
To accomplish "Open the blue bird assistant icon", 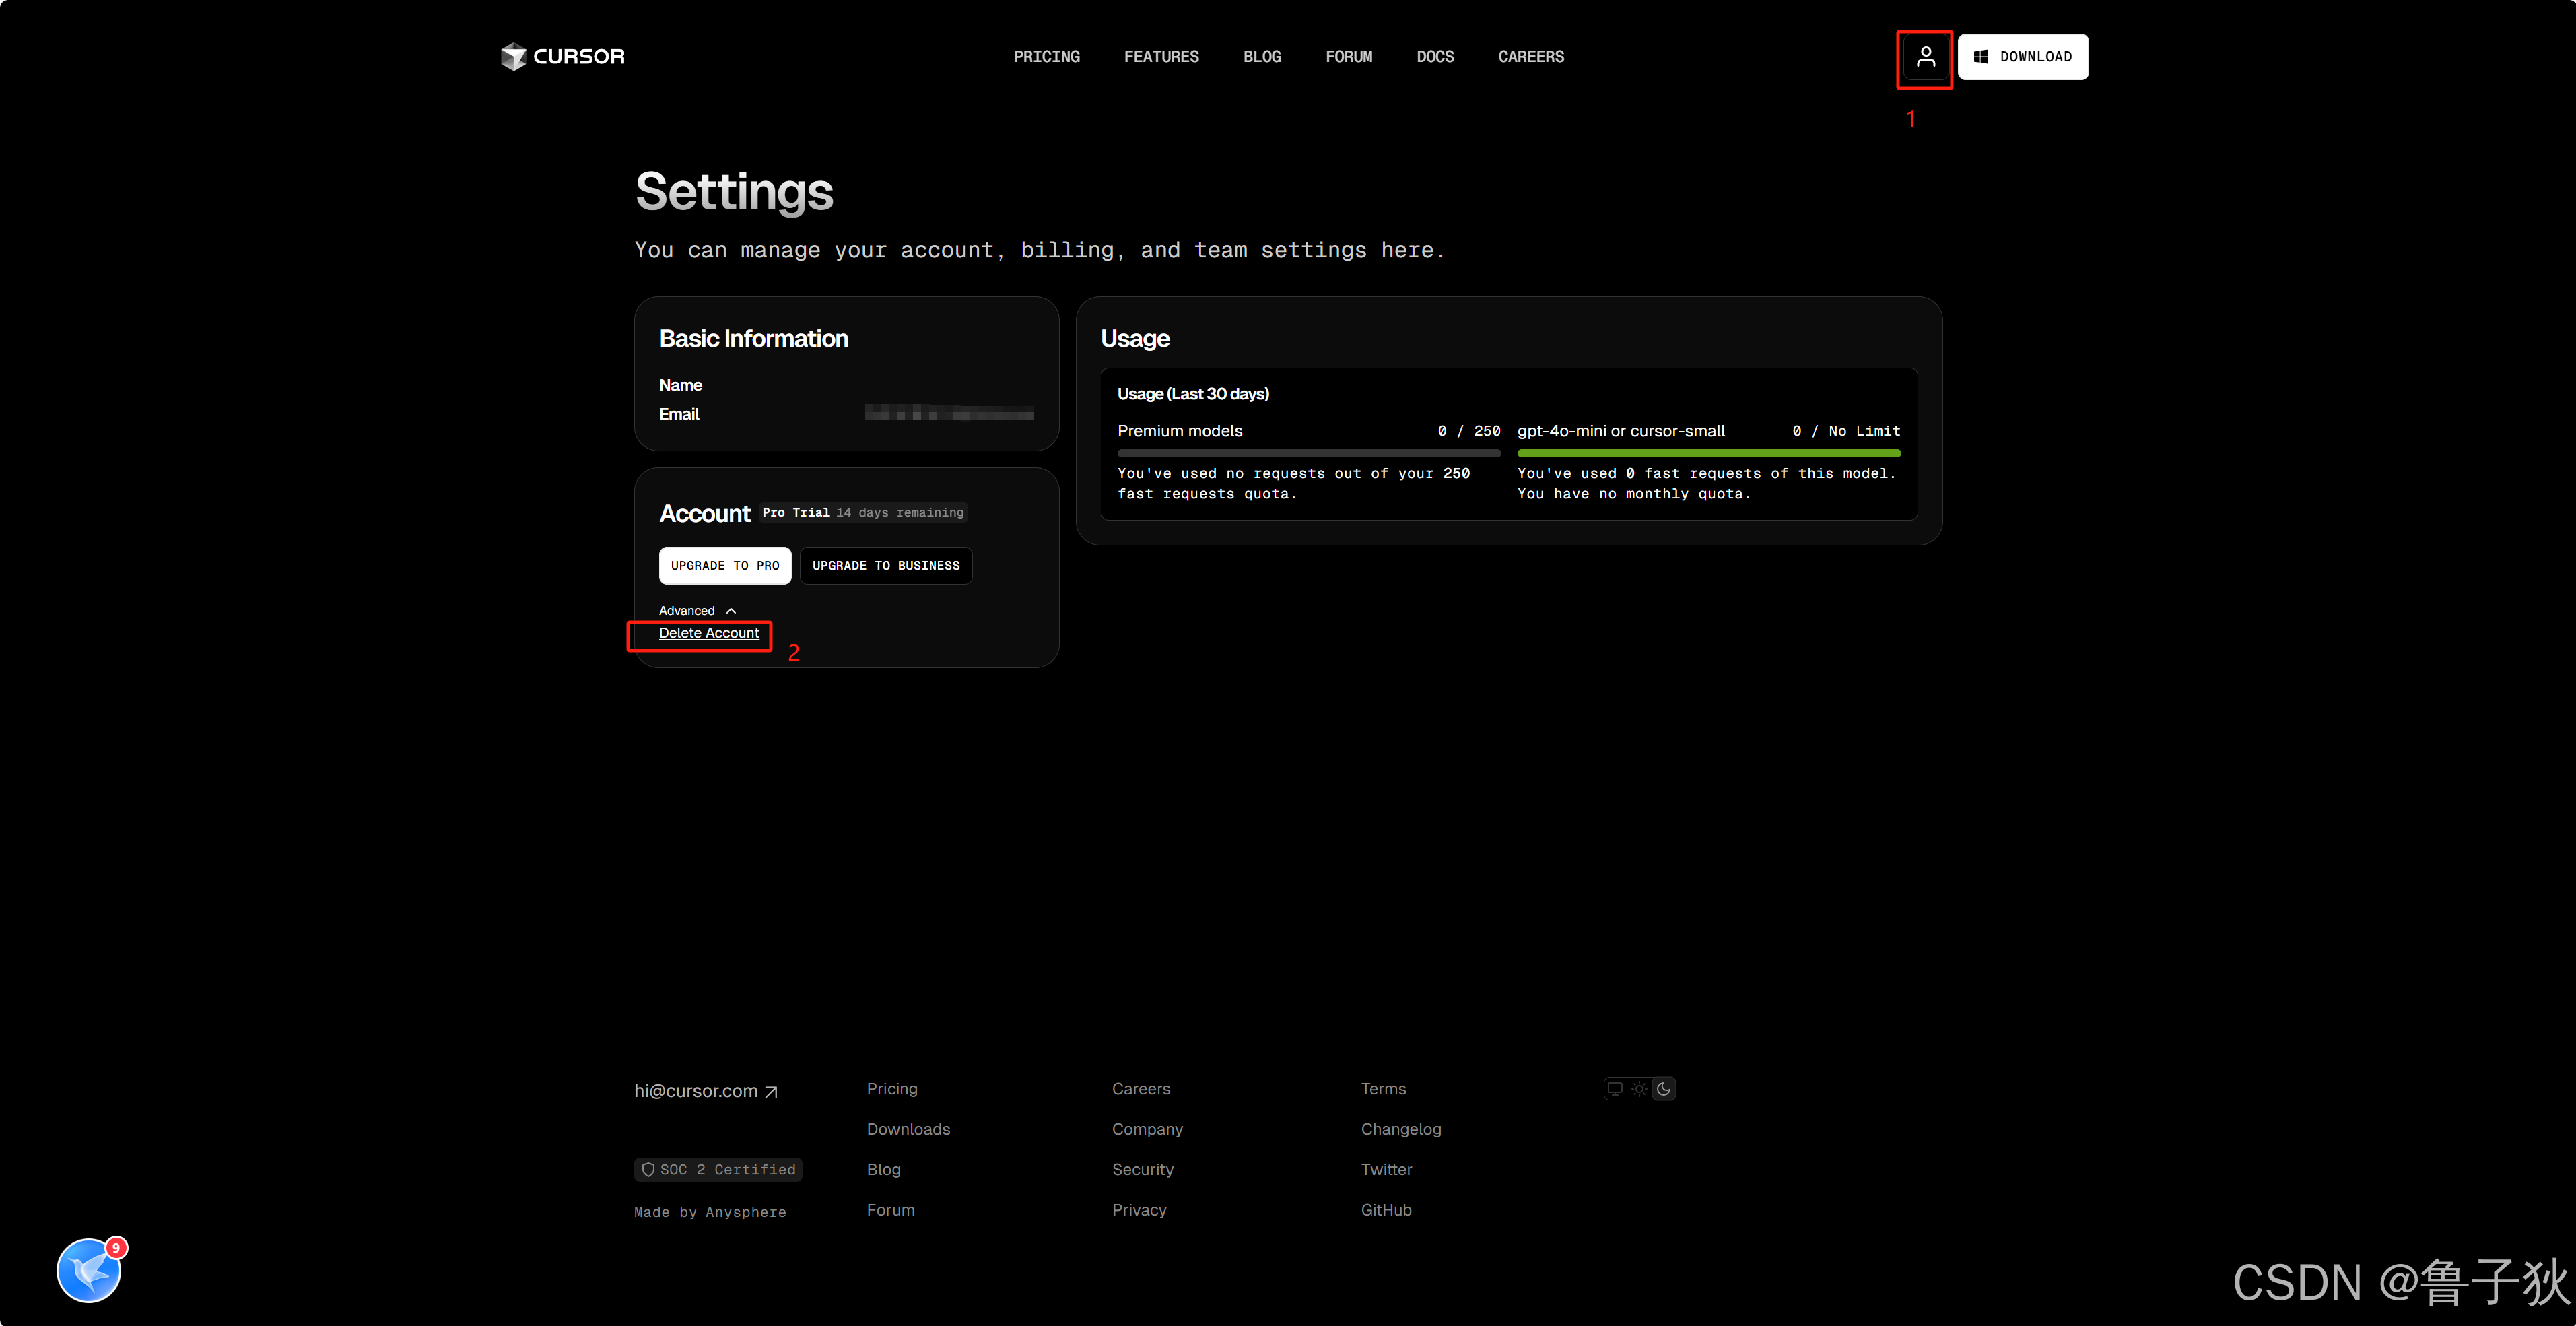I will click(x=89, y=1270).
